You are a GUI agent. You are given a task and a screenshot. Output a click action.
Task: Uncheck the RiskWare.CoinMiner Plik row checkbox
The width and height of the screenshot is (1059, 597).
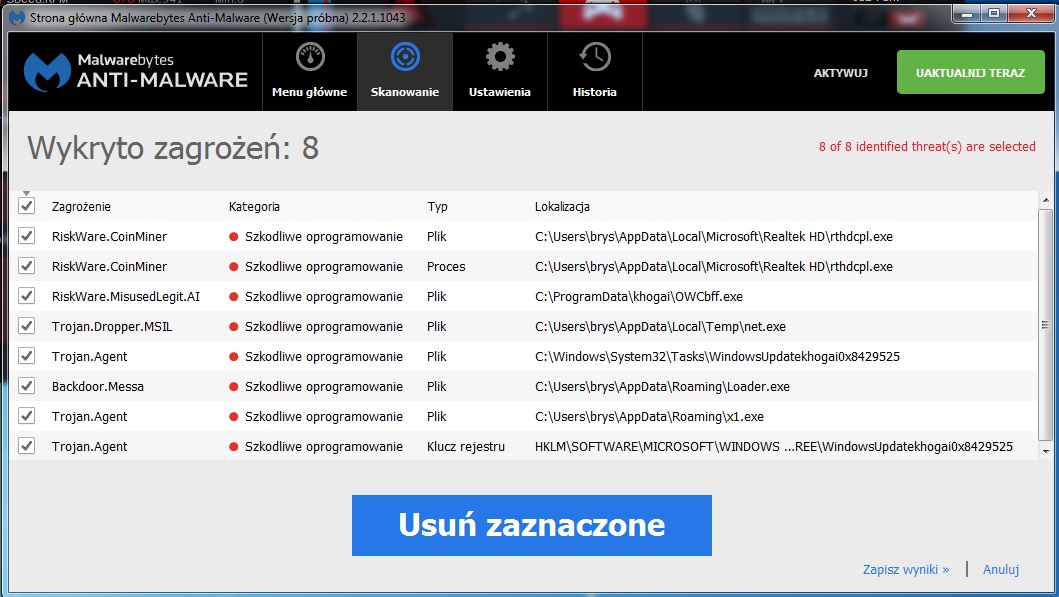point(26,236)
